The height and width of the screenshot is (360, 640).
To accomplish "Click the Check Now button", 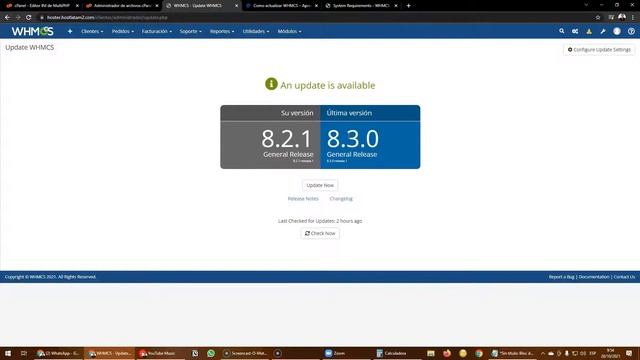I will coord(320,233).
